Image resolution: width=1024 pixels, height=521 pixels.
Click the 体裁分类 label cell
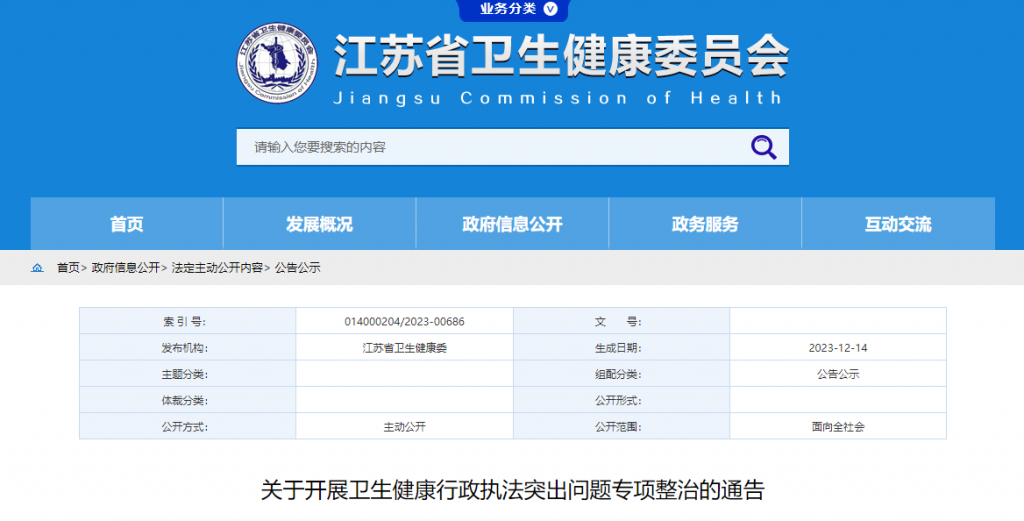(x=187, y=400)
